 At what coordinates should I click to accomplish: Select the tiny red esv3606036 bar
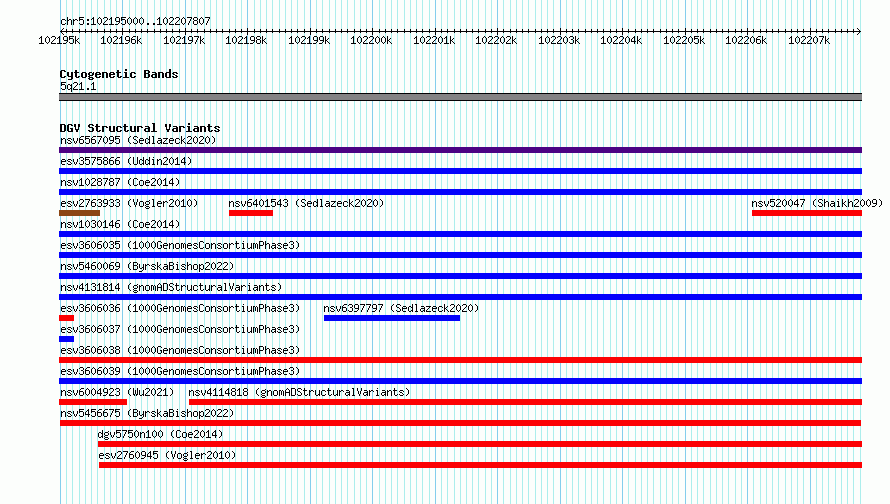click(x=66, y=318)
